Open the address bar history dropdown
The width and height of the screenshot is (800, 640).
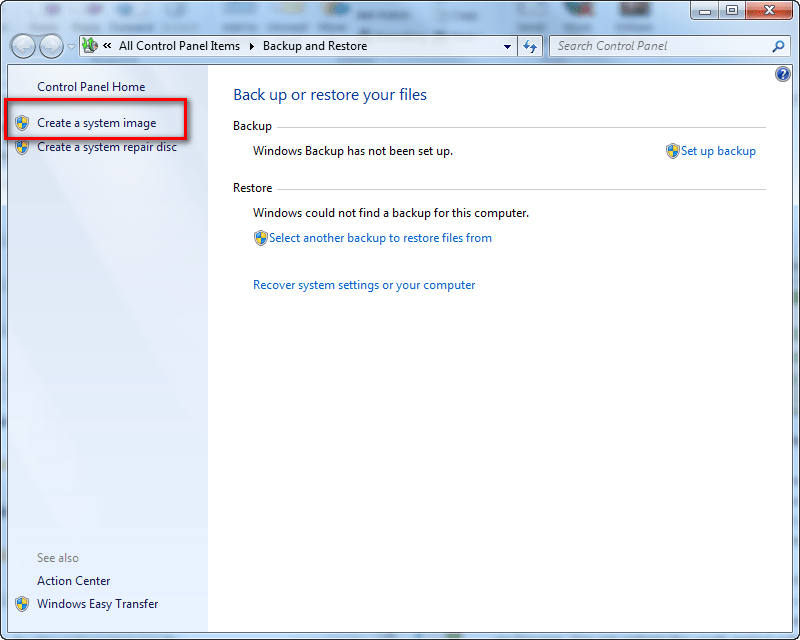click(507, 46)
